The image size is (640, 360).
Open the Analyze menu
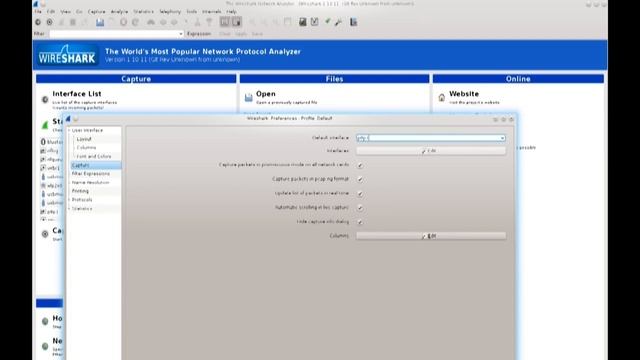pyautogui.click(x=119, y=12)
